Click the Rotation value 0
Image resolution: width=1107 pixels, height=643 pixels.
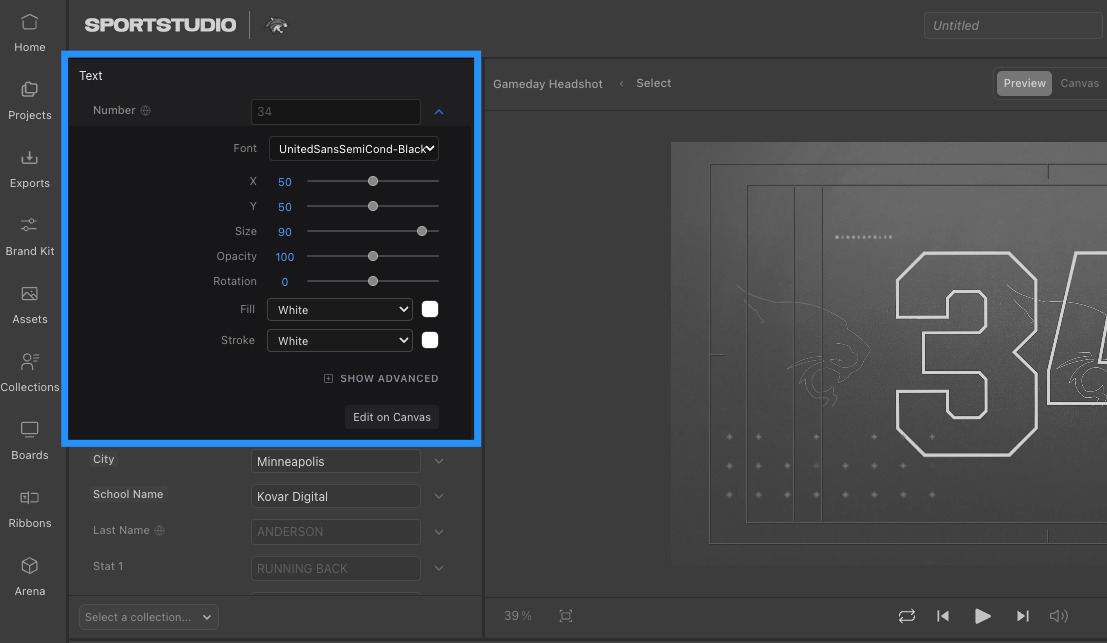(285, 282)
